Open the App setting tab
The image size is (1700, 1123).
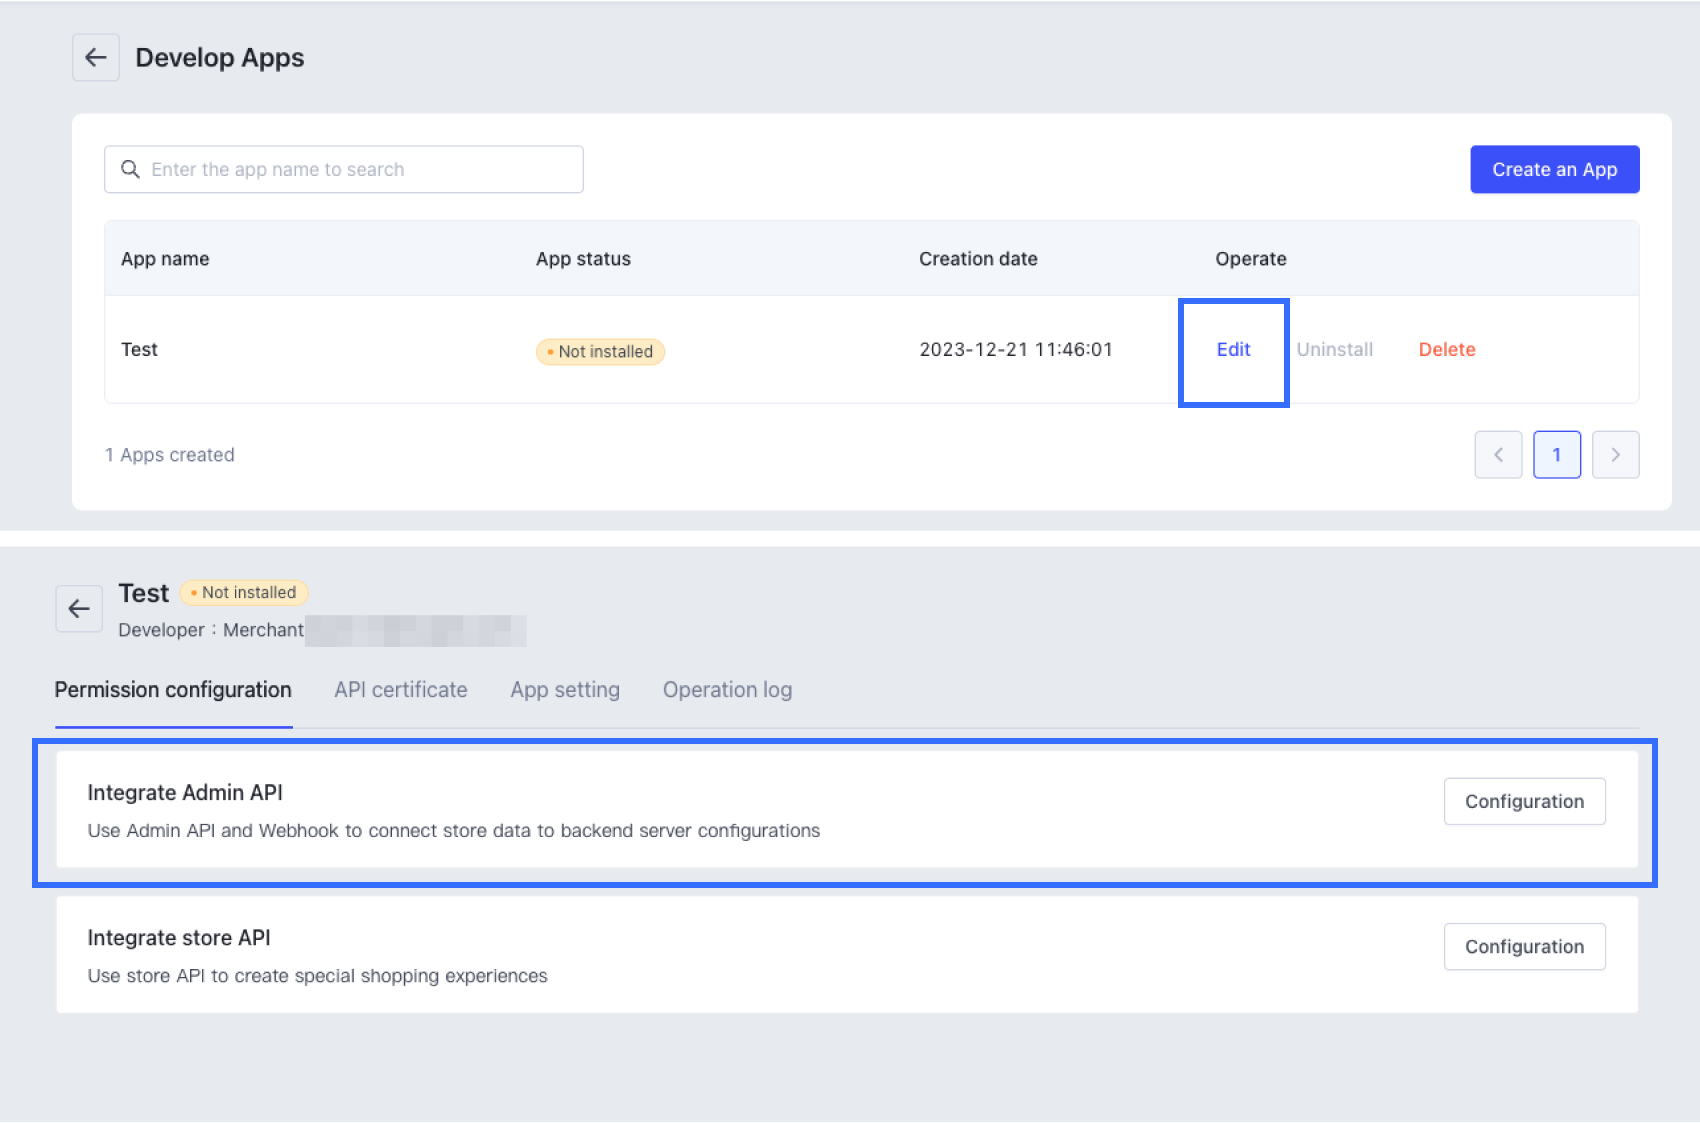564,689
